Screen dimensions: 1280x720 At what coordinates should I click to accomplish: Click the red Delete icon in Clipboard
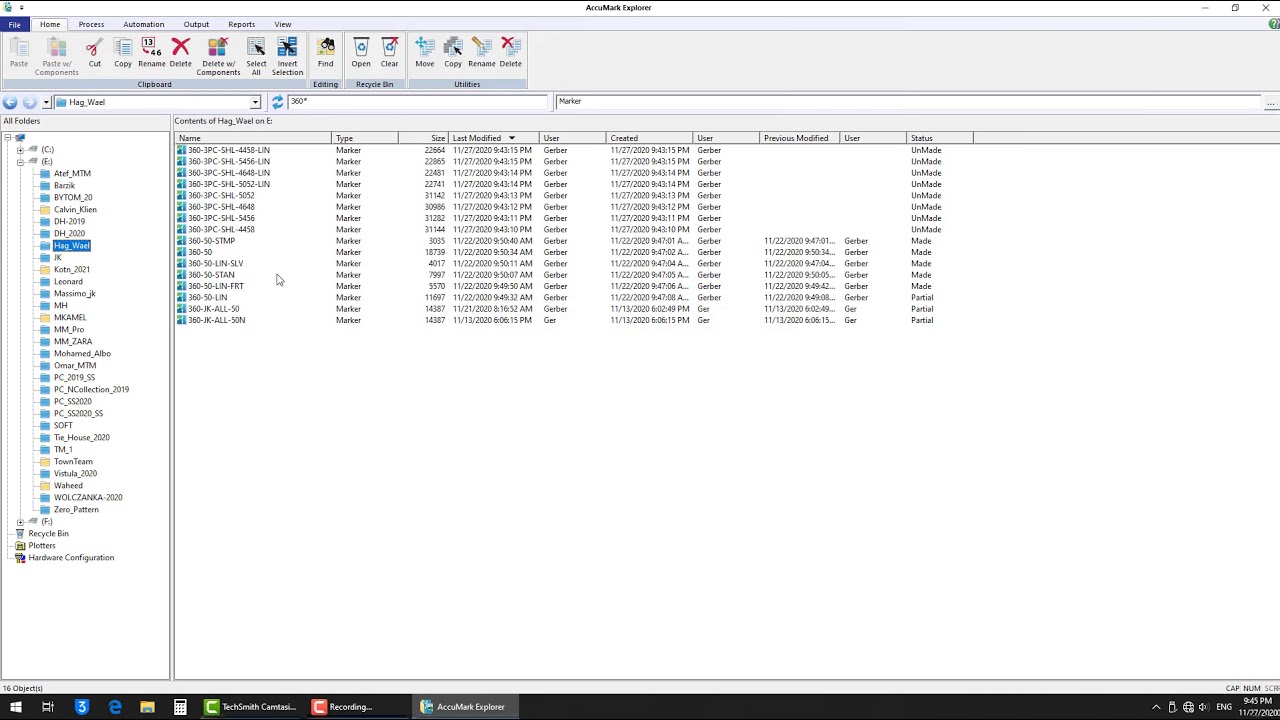click(x=180, y=53)
